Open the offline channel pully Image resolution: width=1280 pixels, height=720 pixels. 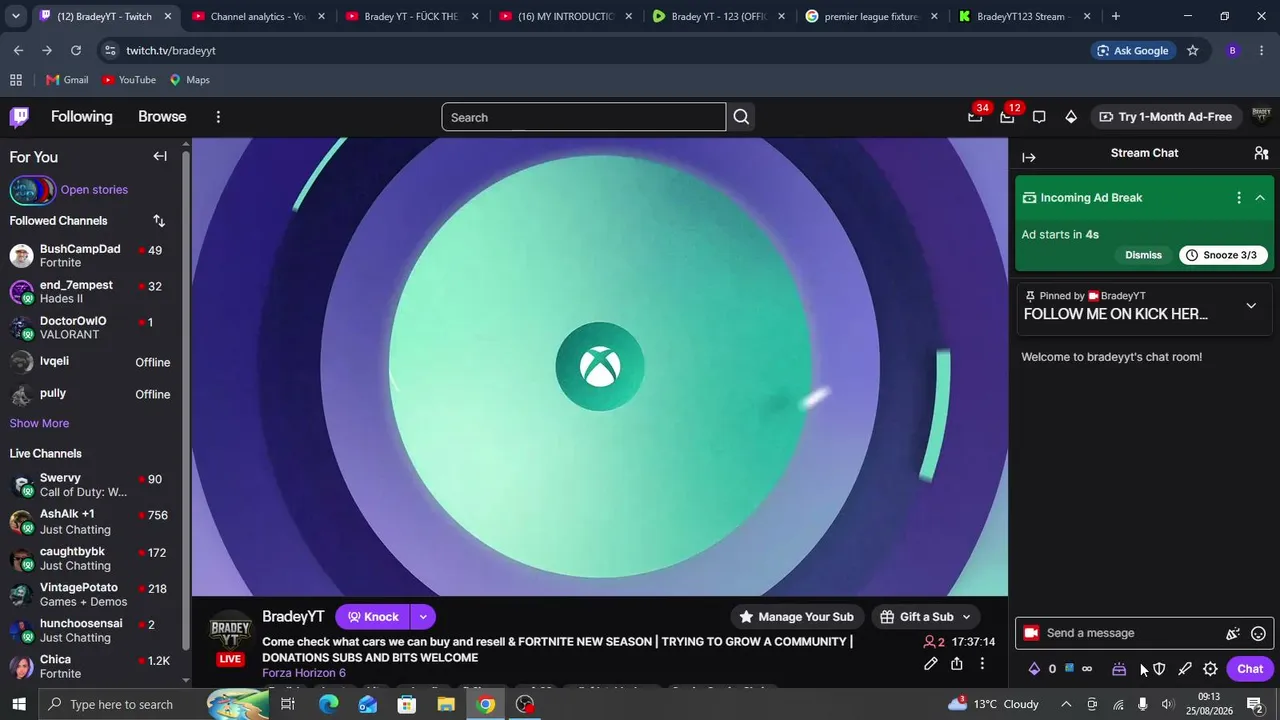(90, 394)
